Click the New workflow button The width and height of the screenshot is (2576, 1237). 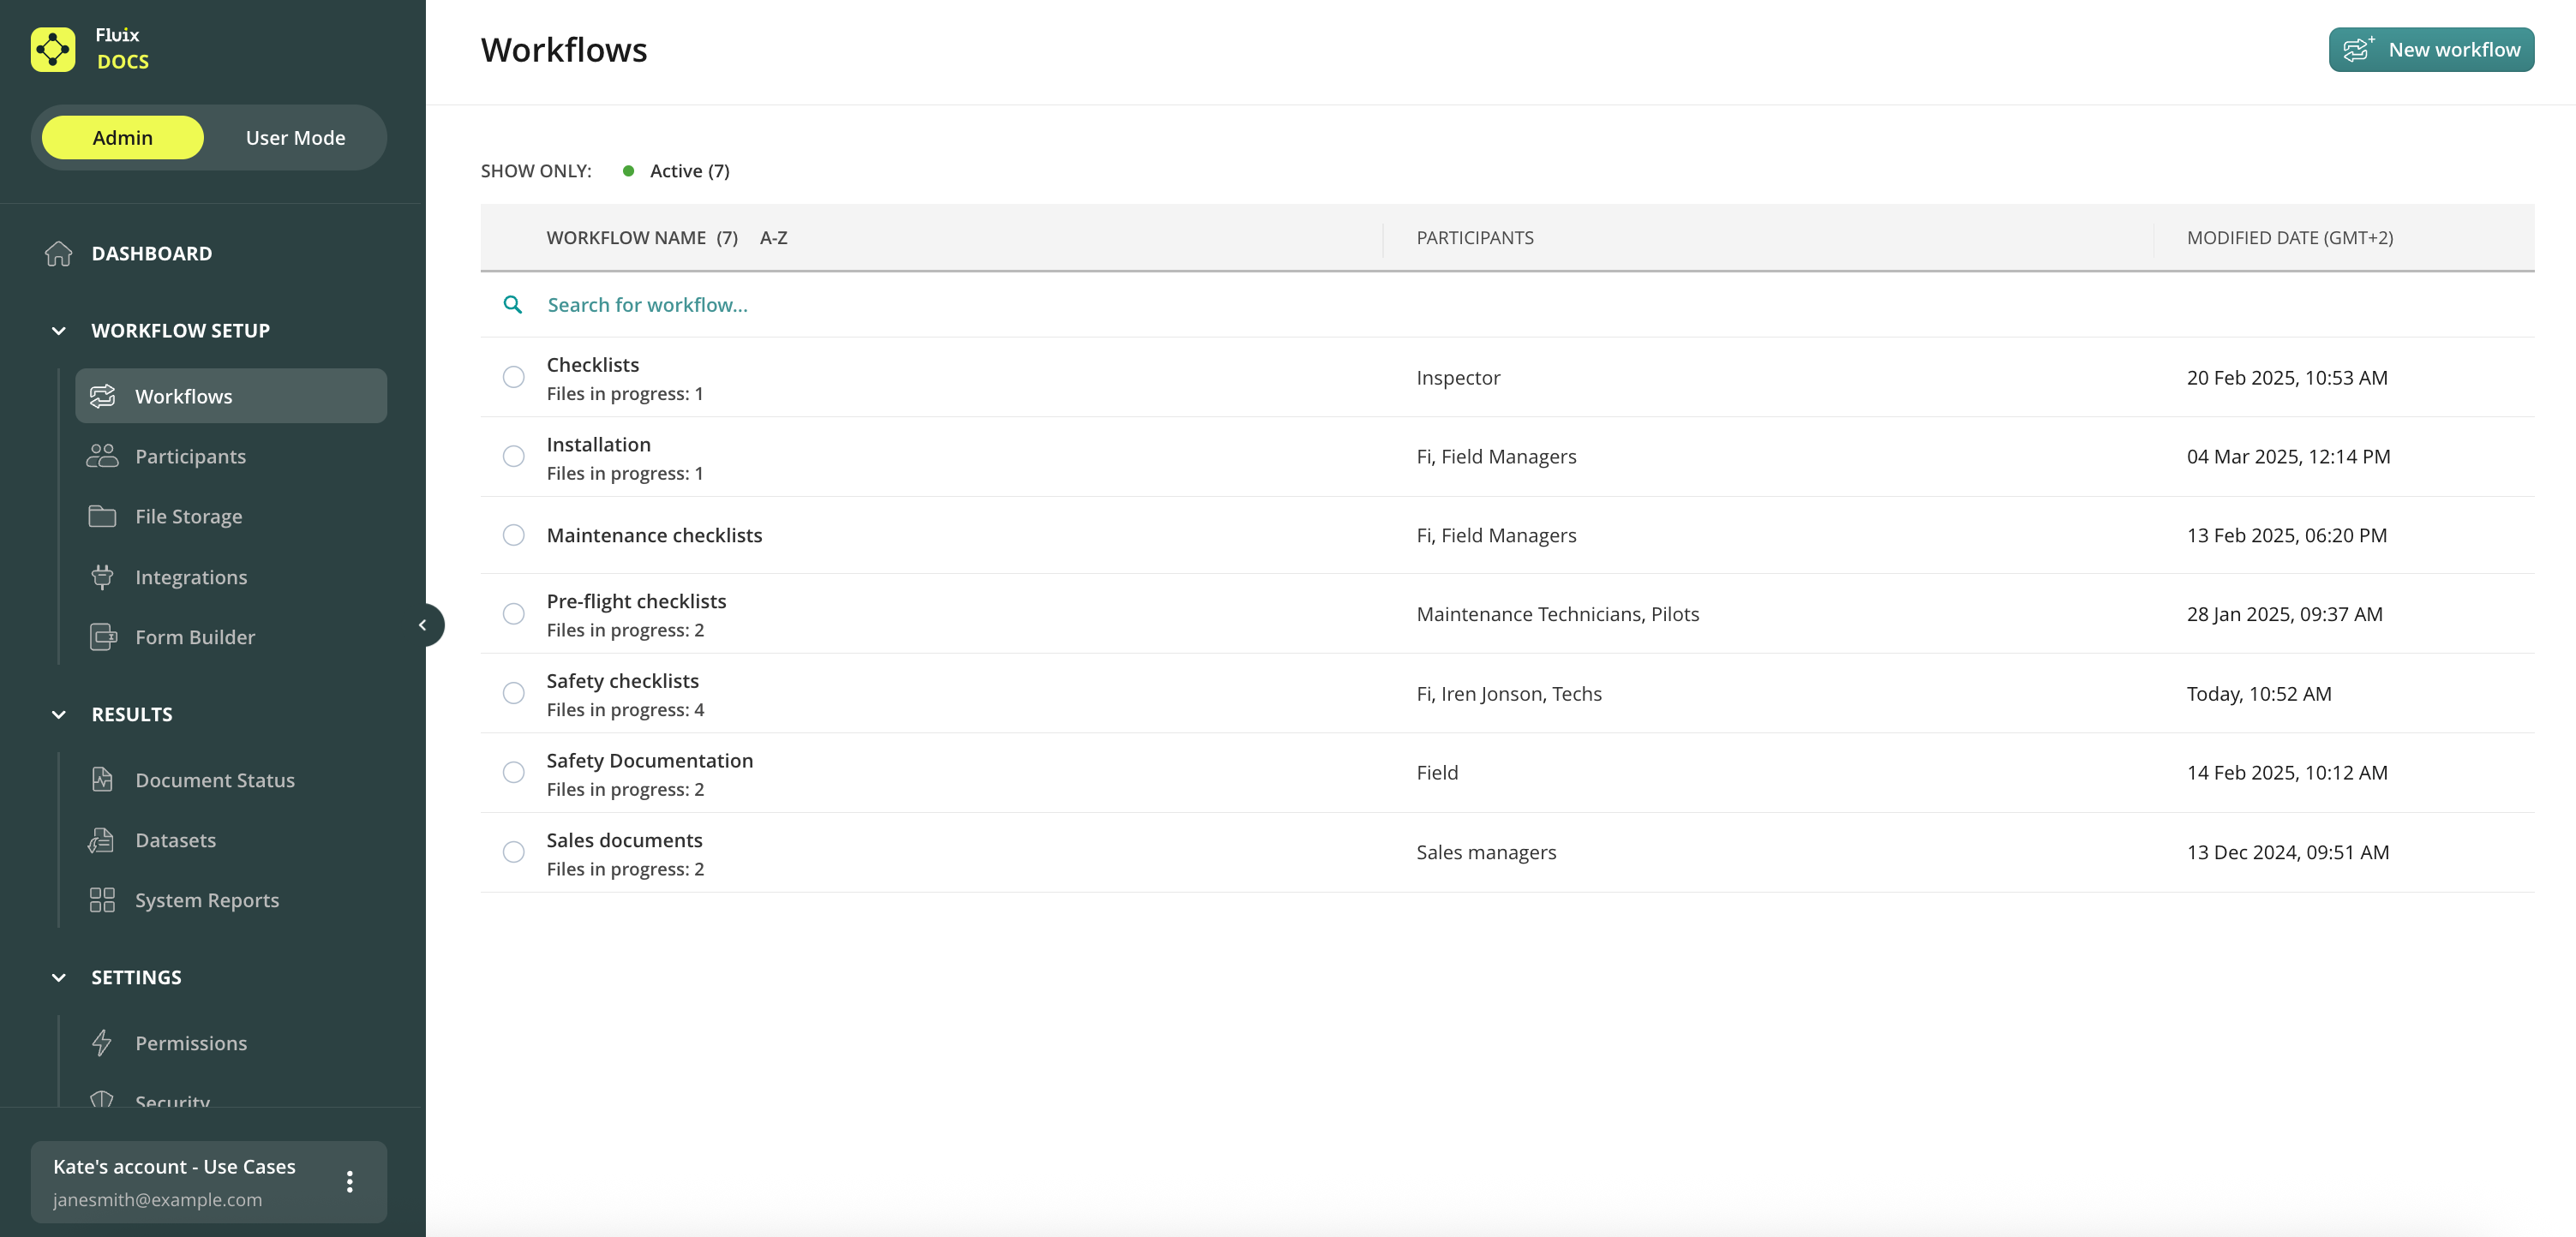(2430, 50)
